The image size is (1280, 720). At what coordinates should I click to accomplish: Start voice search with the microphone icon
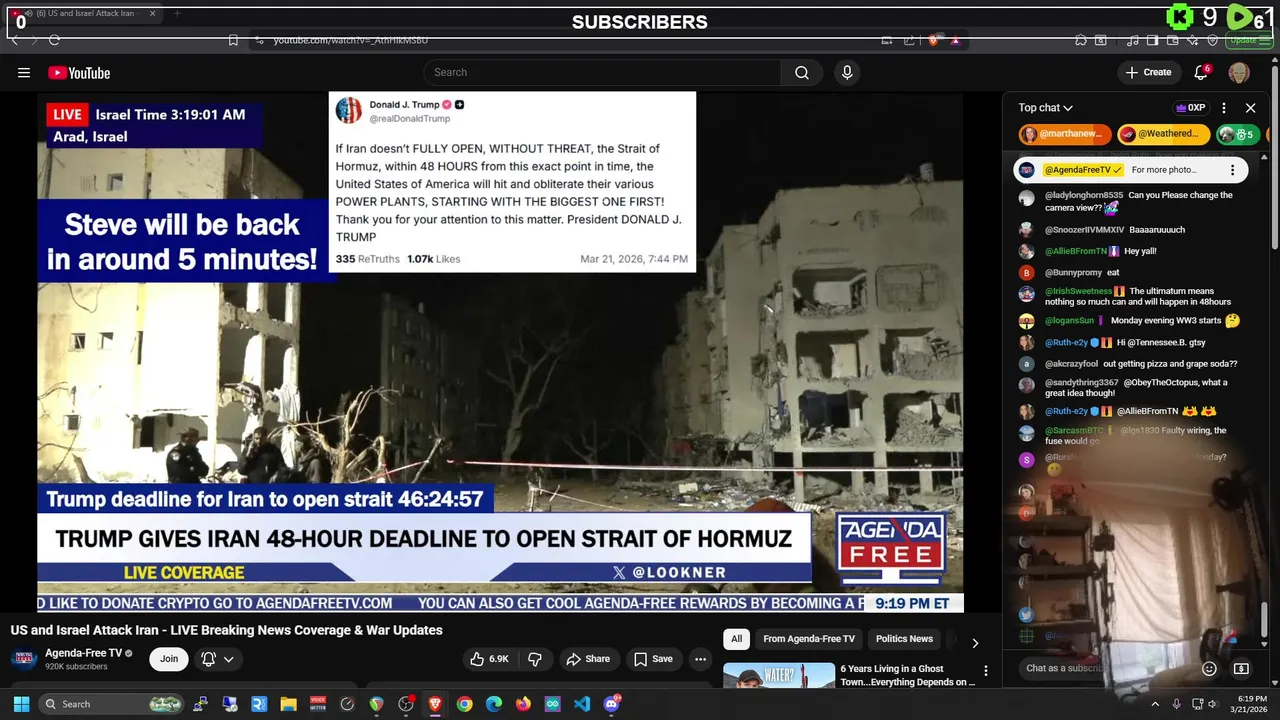(x=847, y=72)
